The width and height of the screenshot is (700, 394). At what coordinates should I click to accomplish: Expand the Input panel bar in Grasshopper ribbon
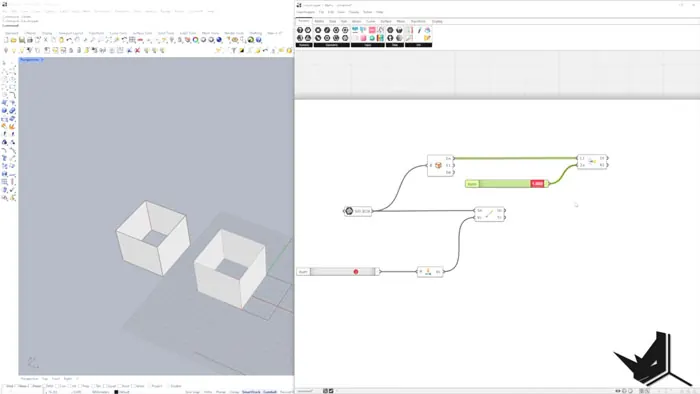tap(368, 45)
